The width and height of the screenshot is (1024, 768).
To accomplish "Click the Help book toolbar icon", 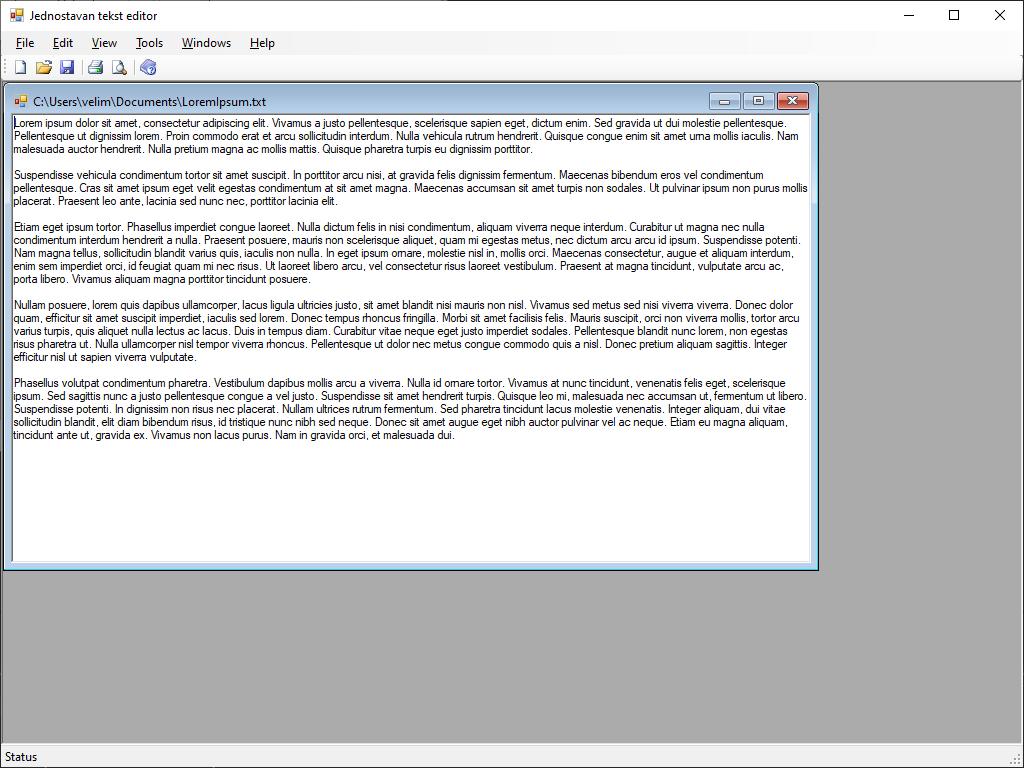I will pyautogui.click(x=148, y=68).
